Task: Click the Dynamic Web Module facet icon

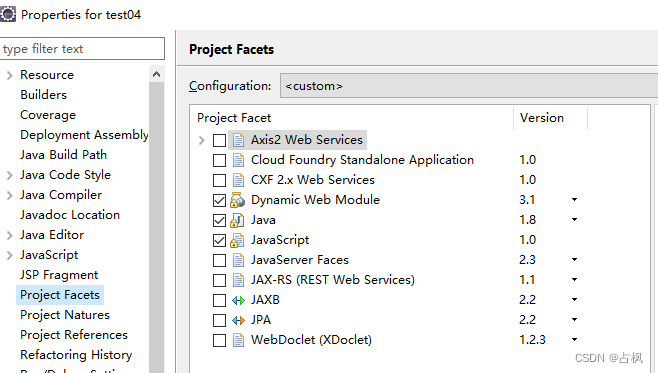Action: click(x=238, y=200)
